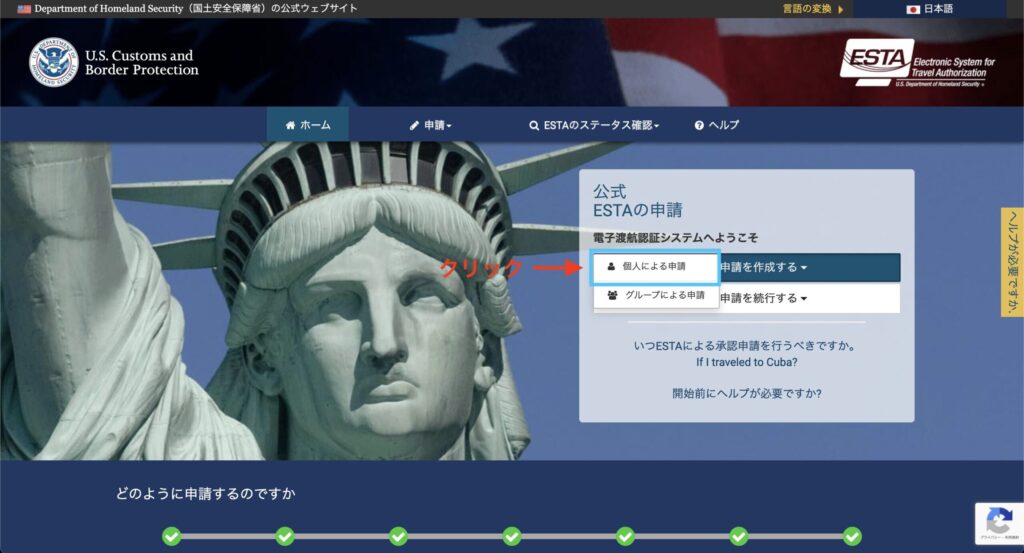
Task: Click the yellow ヘルプが必要ですか side tab
Action: pyautogui.click(x=1012, y=262)
